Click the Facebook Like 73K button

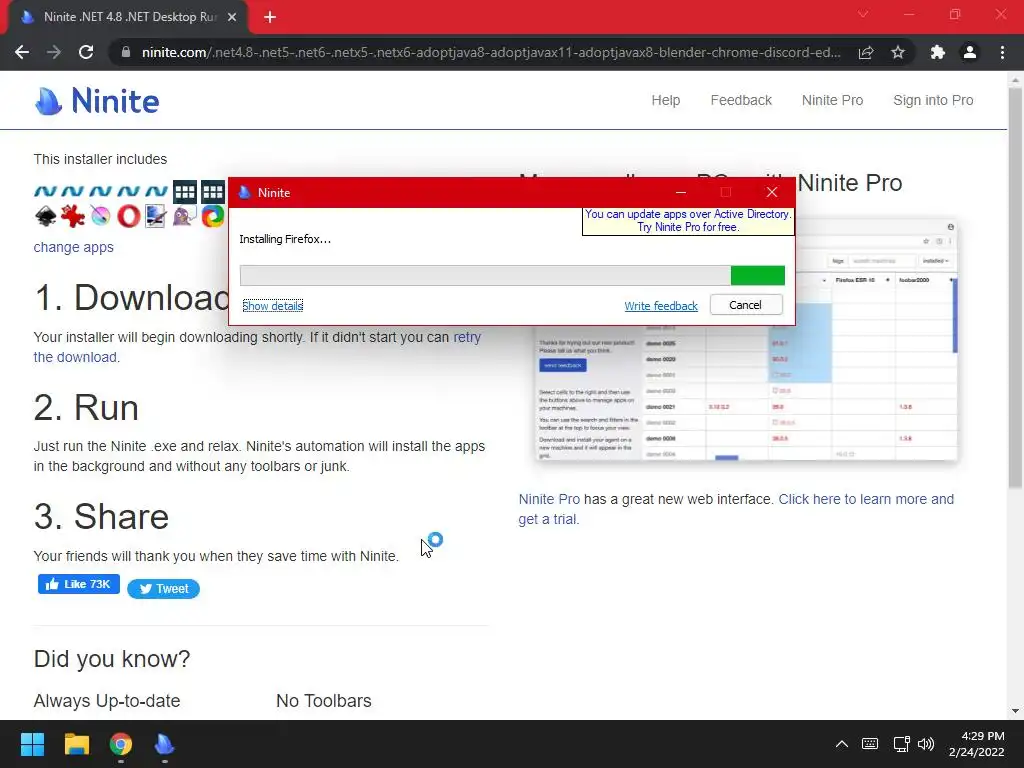pyautogui.click(x=78, y=584)
